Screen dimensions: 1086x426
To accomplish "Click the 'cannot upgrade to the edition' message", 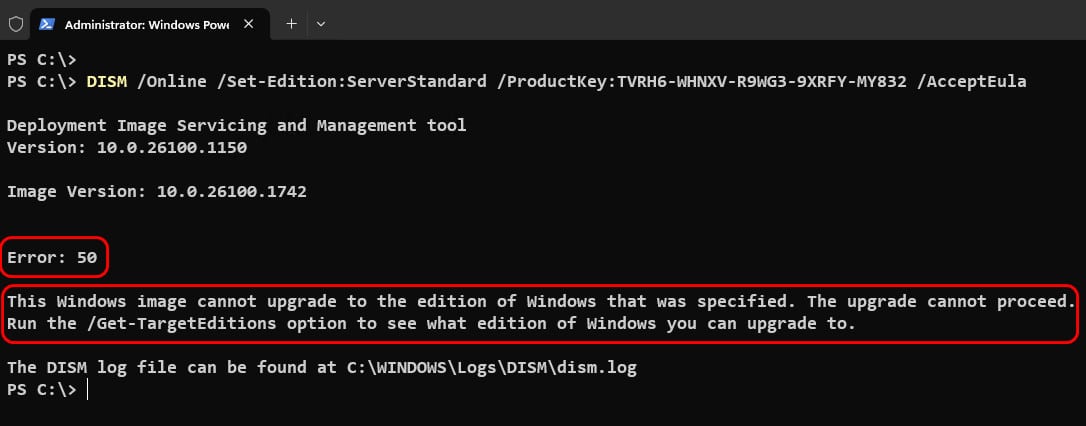I will (x=541, y=301).
